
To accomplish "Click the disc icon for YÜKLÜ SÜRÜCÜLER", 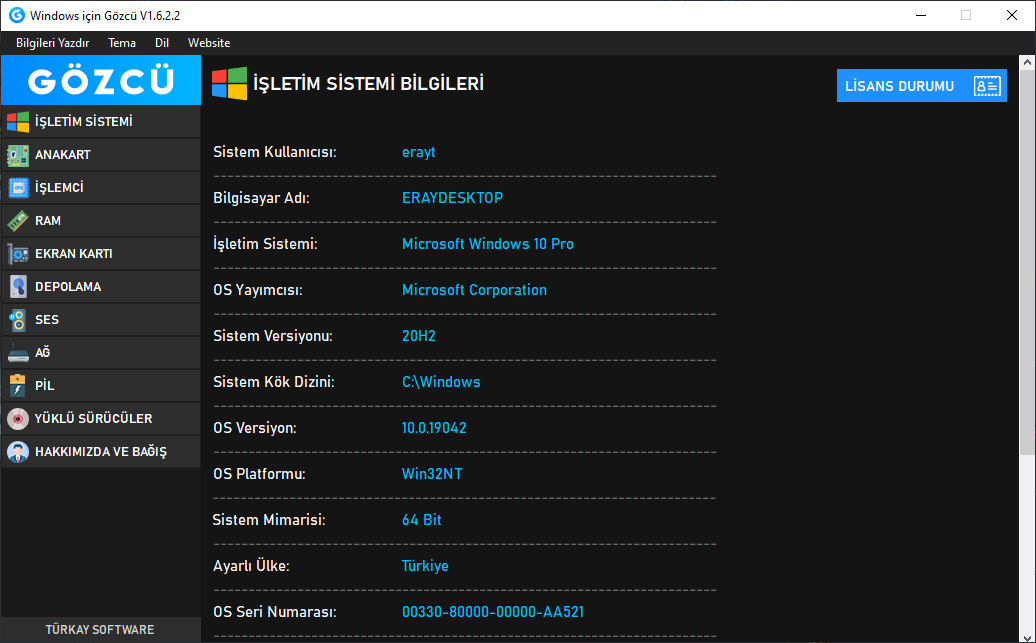I will [x=18, y=419].
